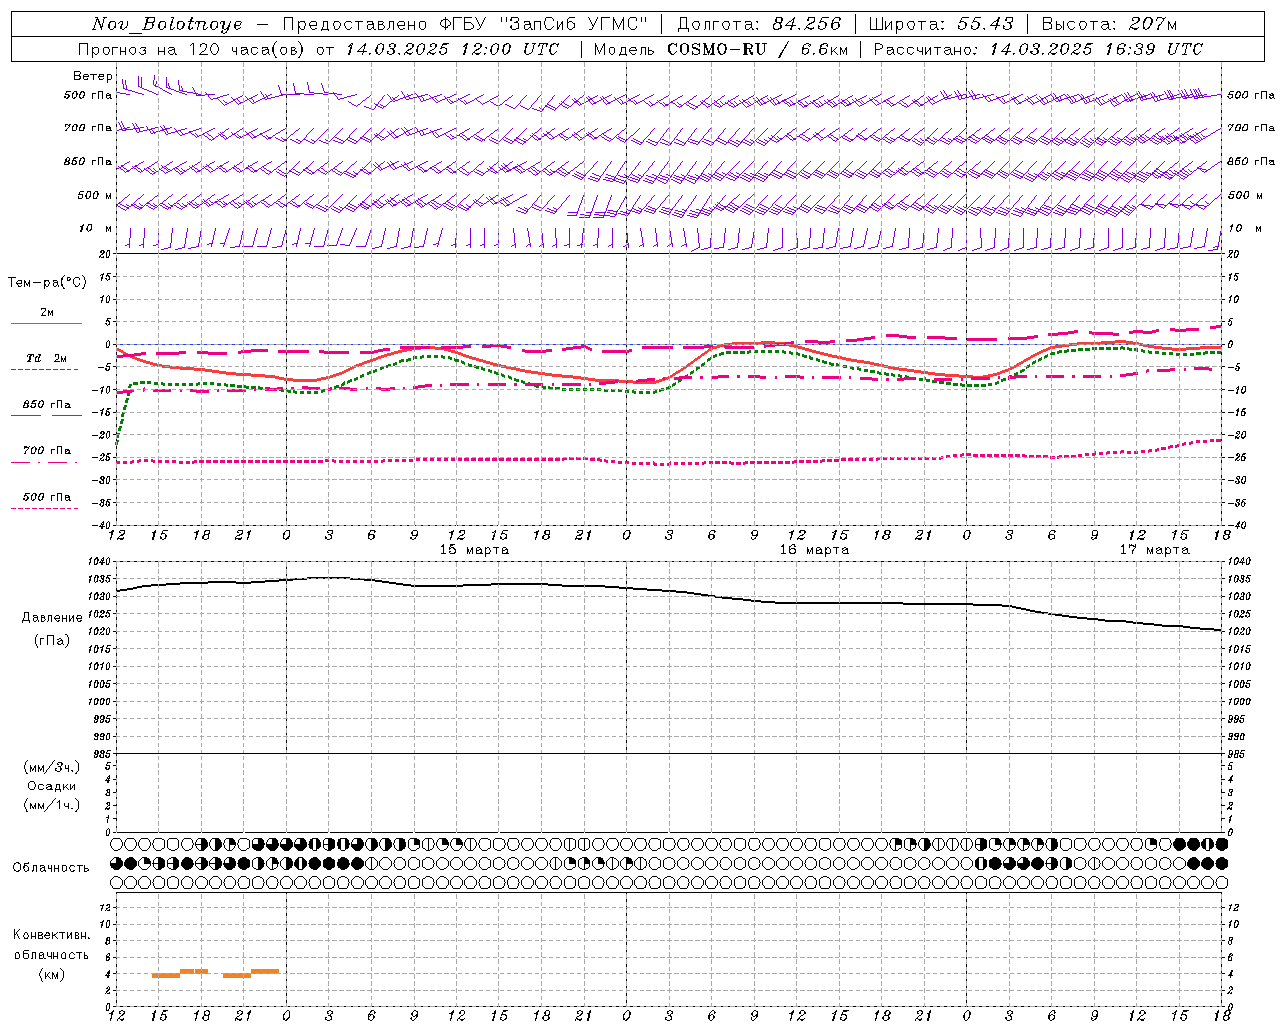Image resolution: width=1280 pixels, height=1024 pixels.
Task: Select the left 500 гПа wind level label
Action: pos(88,96)
